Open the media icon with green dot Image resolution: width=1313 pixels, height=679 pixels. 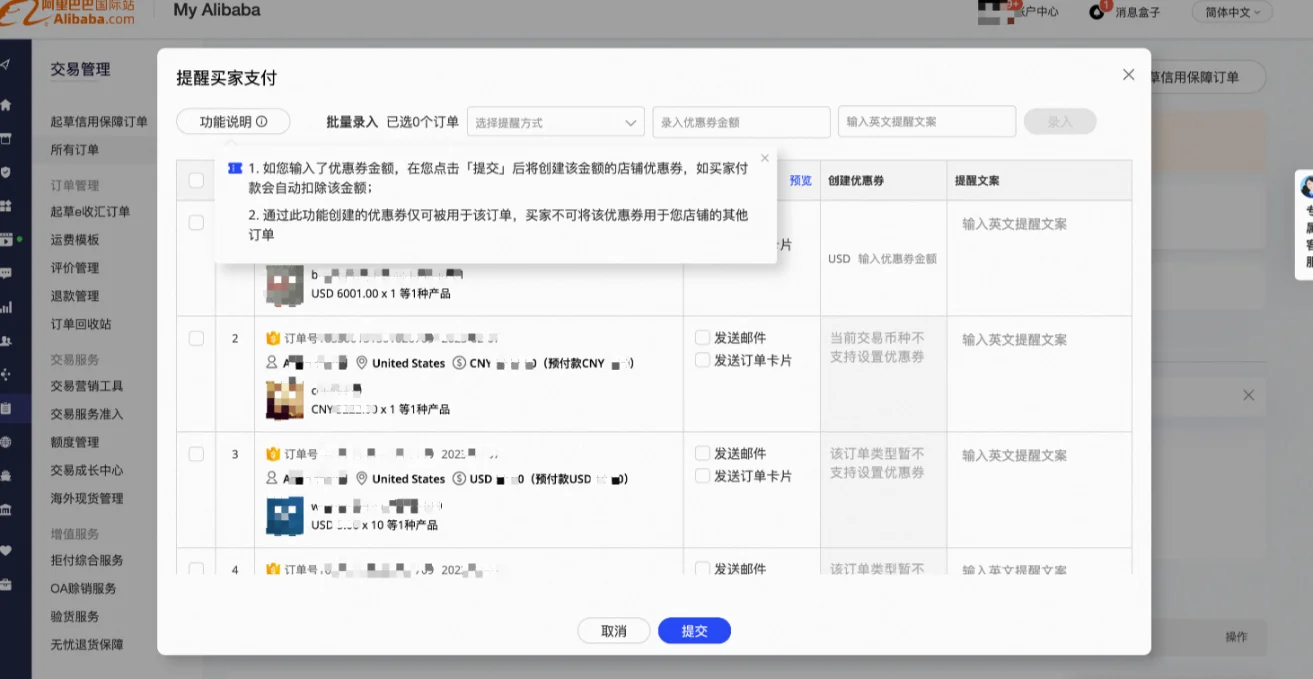pos(8,239)
